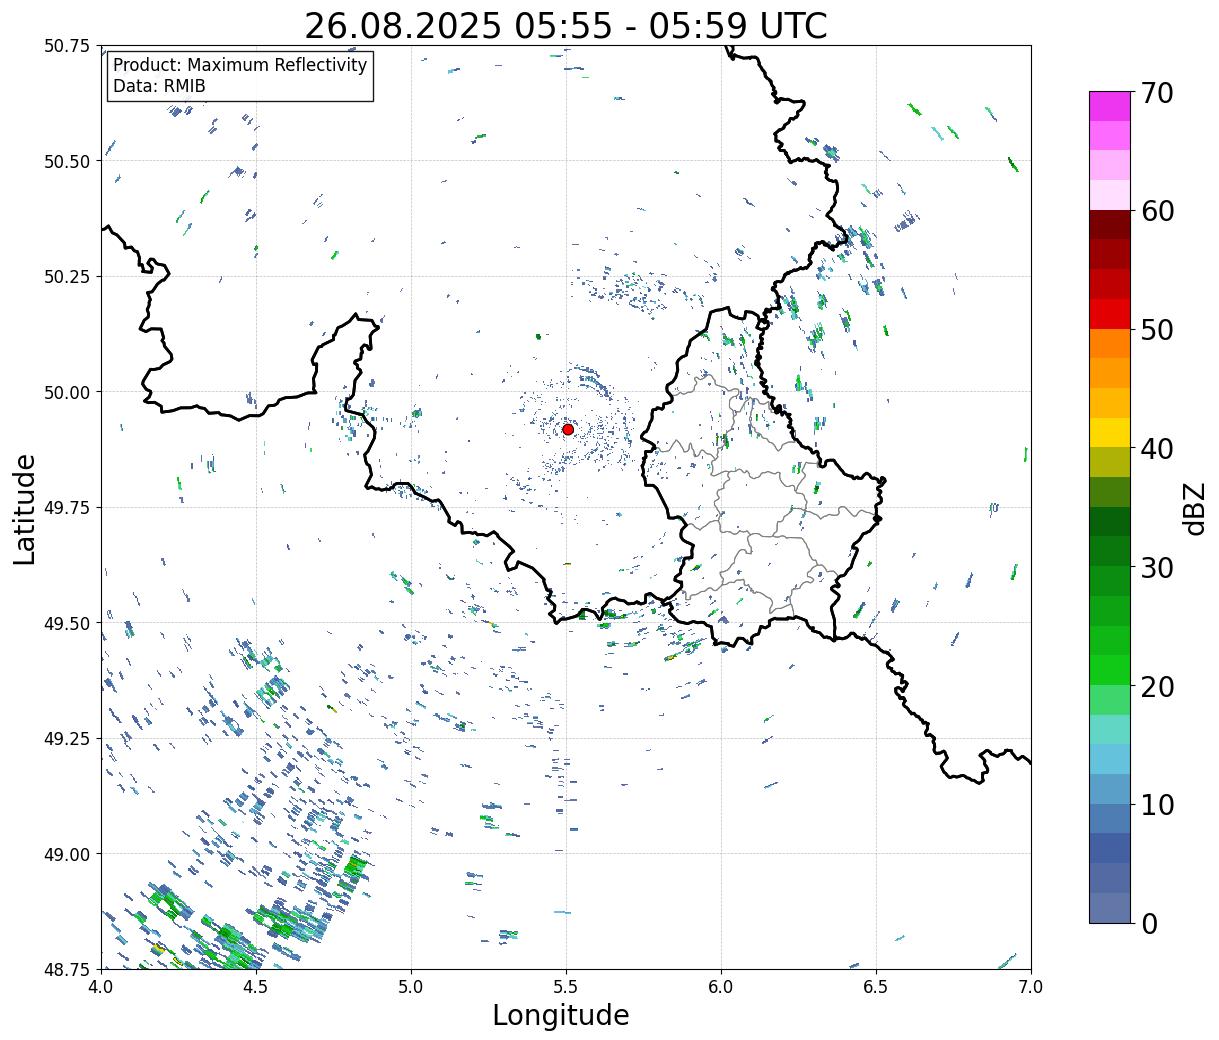Viewport: 1219px width, 1040px height.
Task: Click the 49.50 latitude tick label
Action: pyautogui.click(x=67, y=623)
